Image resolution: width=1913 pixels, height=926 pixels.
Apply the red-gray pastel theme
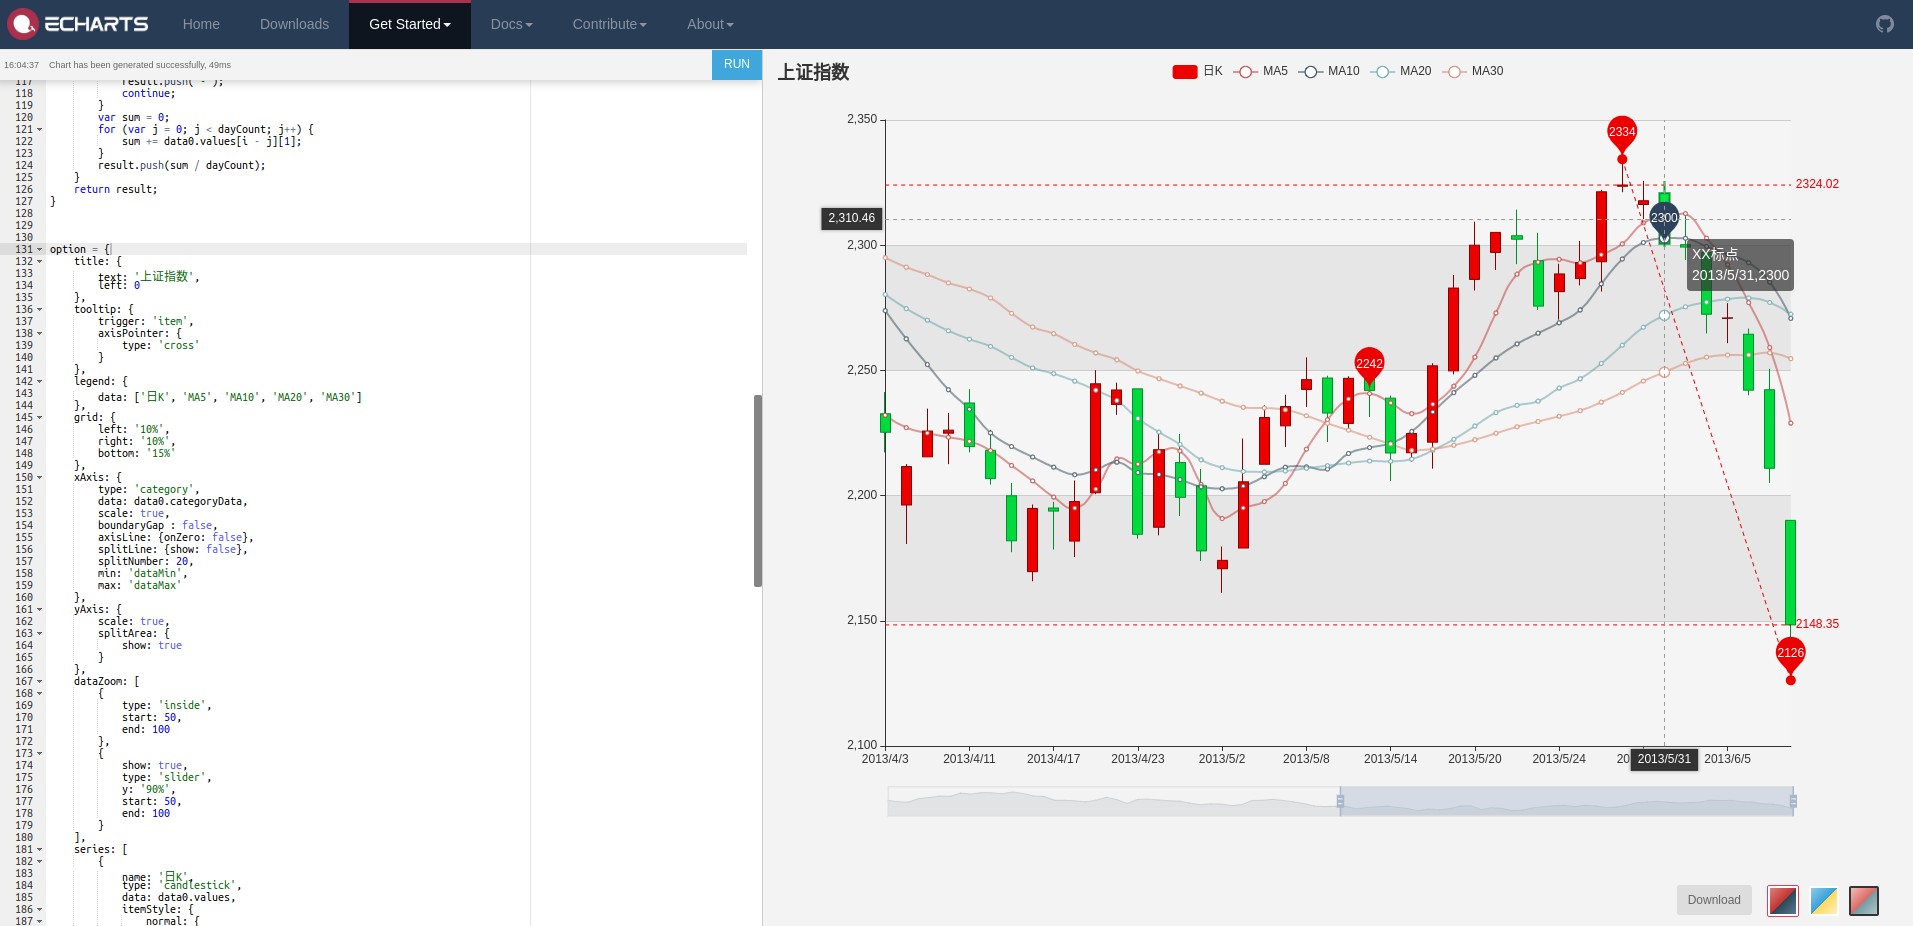pyautogui.click(x=1864, y=900)
